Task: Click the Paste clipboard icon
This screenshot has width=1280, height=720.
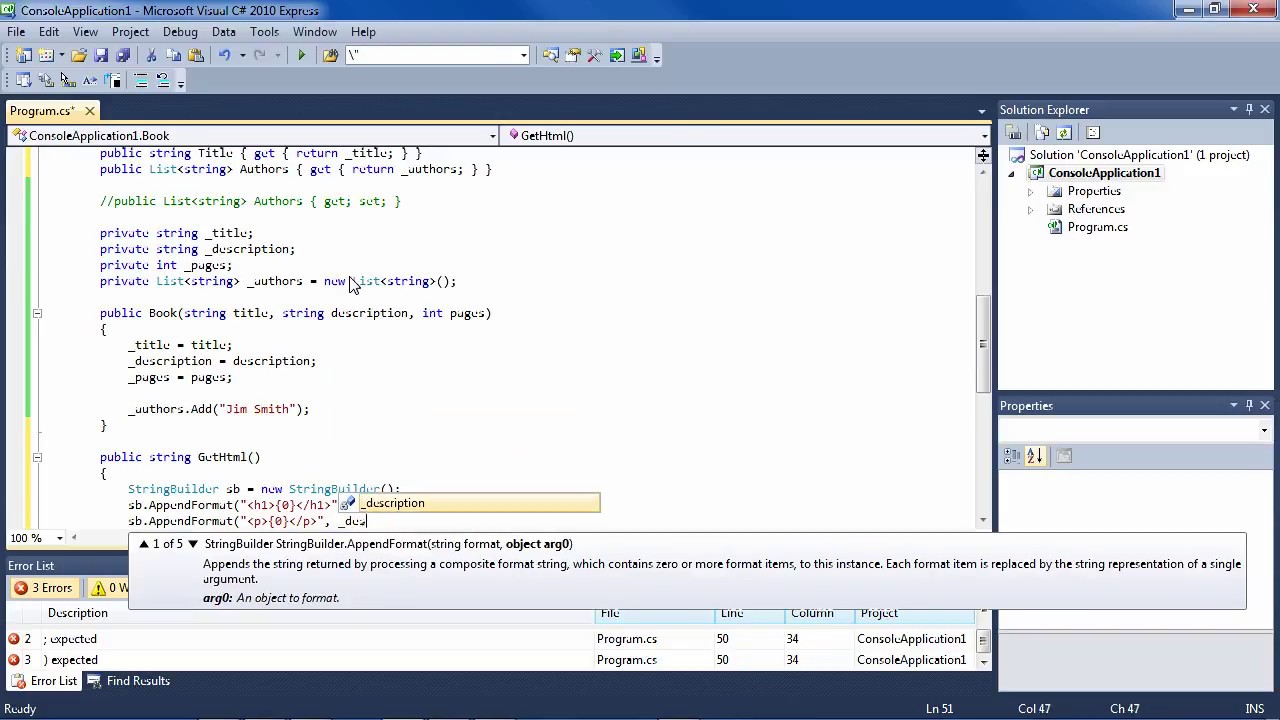Action: click(196, 55)
